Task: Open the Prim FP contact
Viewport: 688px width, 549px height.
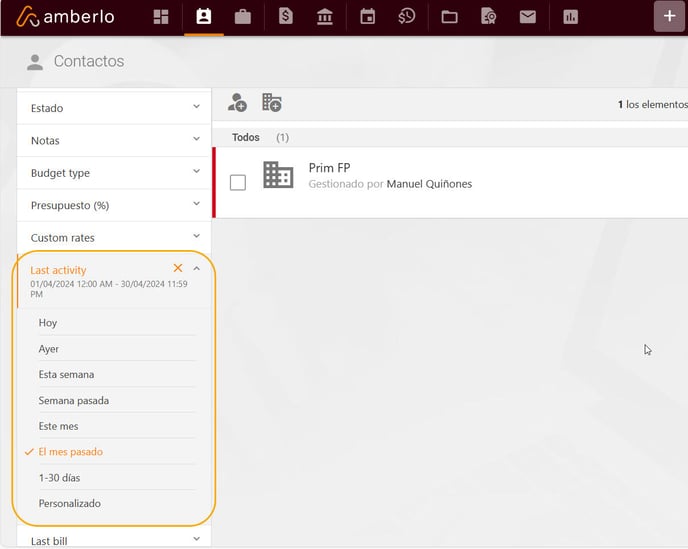Action: coord(329,168)
